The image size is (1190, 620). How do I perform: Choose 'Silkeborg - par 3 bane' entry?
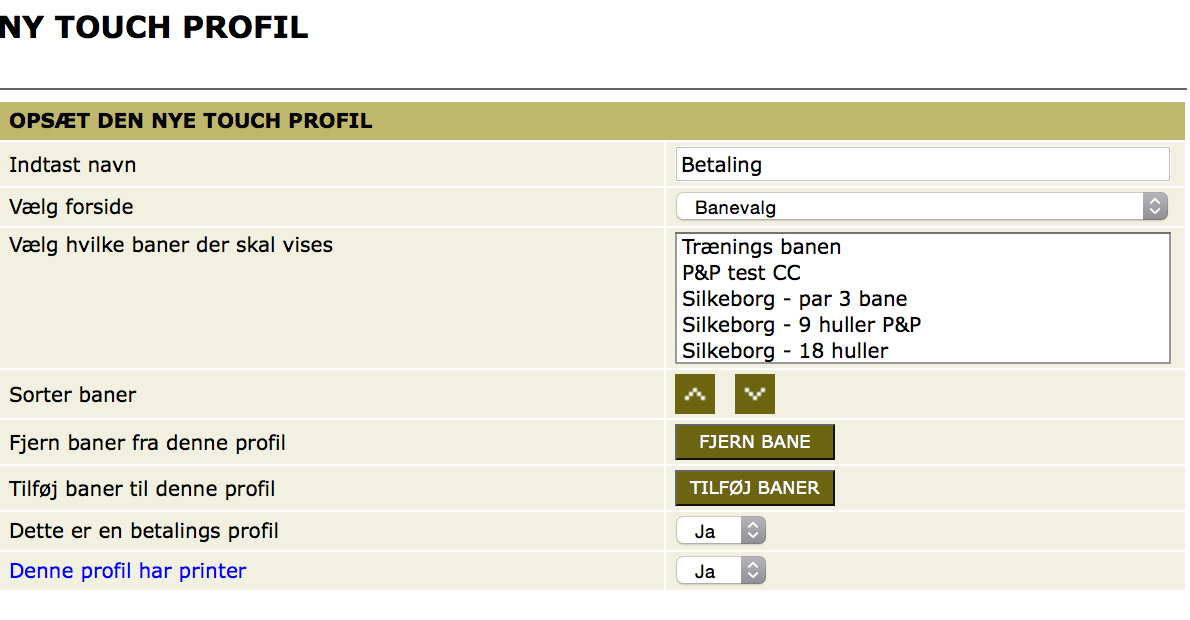pos(794,298)
